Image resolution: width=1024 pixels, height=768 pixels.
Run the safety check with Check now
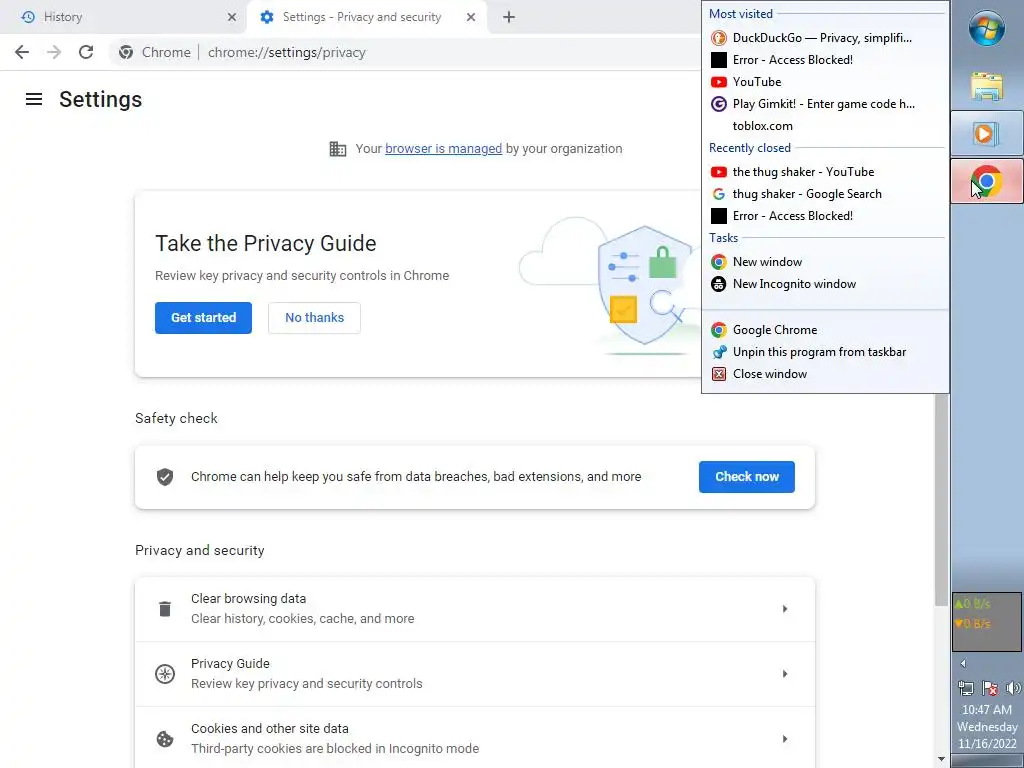tap(746, 477)
